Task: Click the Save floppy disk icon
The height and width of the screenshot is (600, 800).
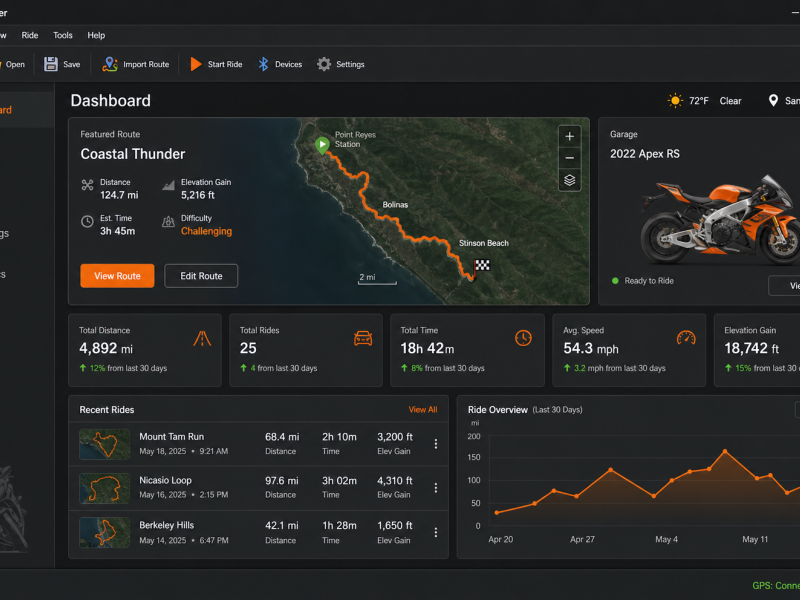Action: pos(51,64)
